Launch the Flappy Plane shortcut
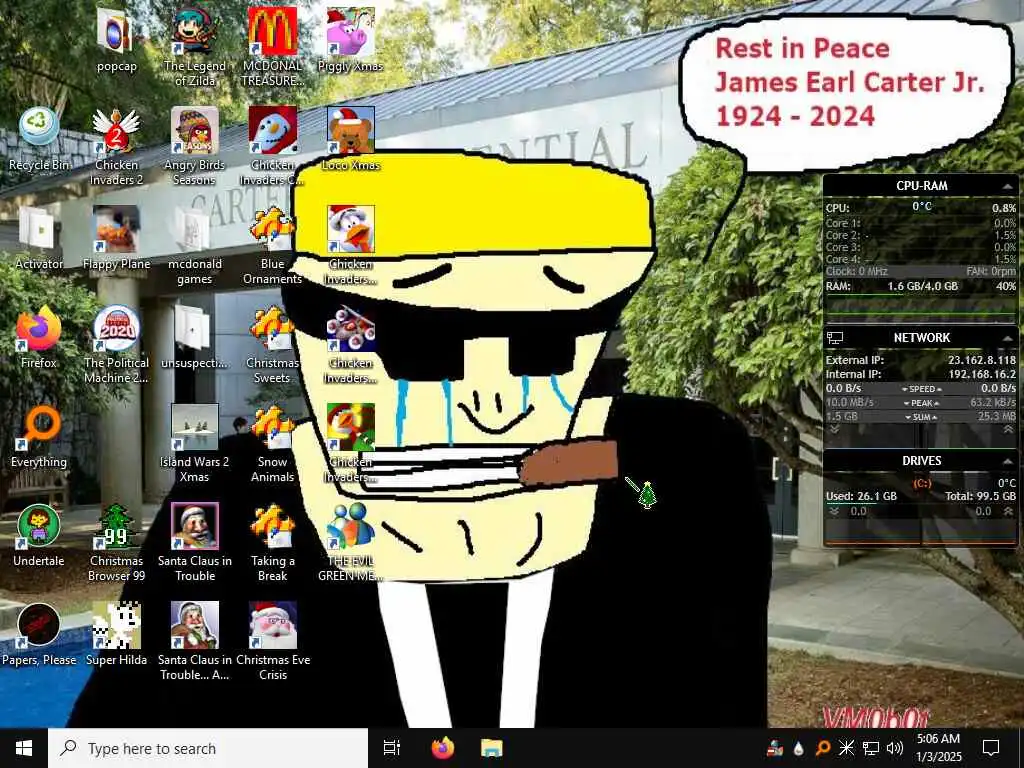The width and height of the screenshot is (1024, 768). pyautogui.click(x=116, y=238)
